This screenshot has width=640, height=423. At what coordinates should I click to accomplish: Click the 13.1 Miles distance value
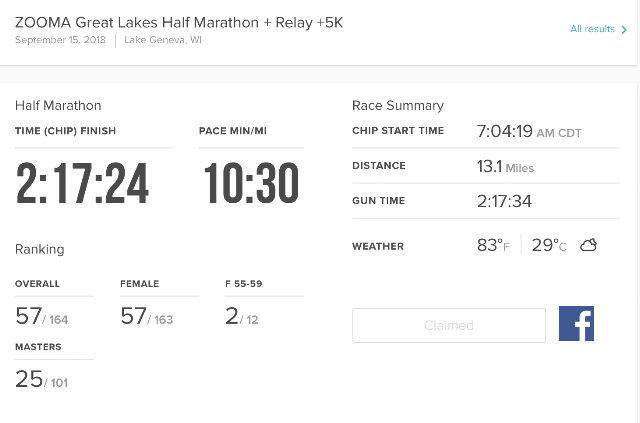(x=505, y=167)
